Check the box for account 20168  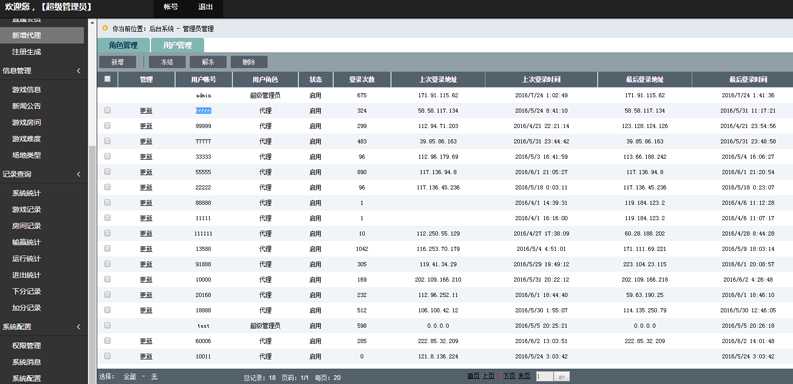107,294
